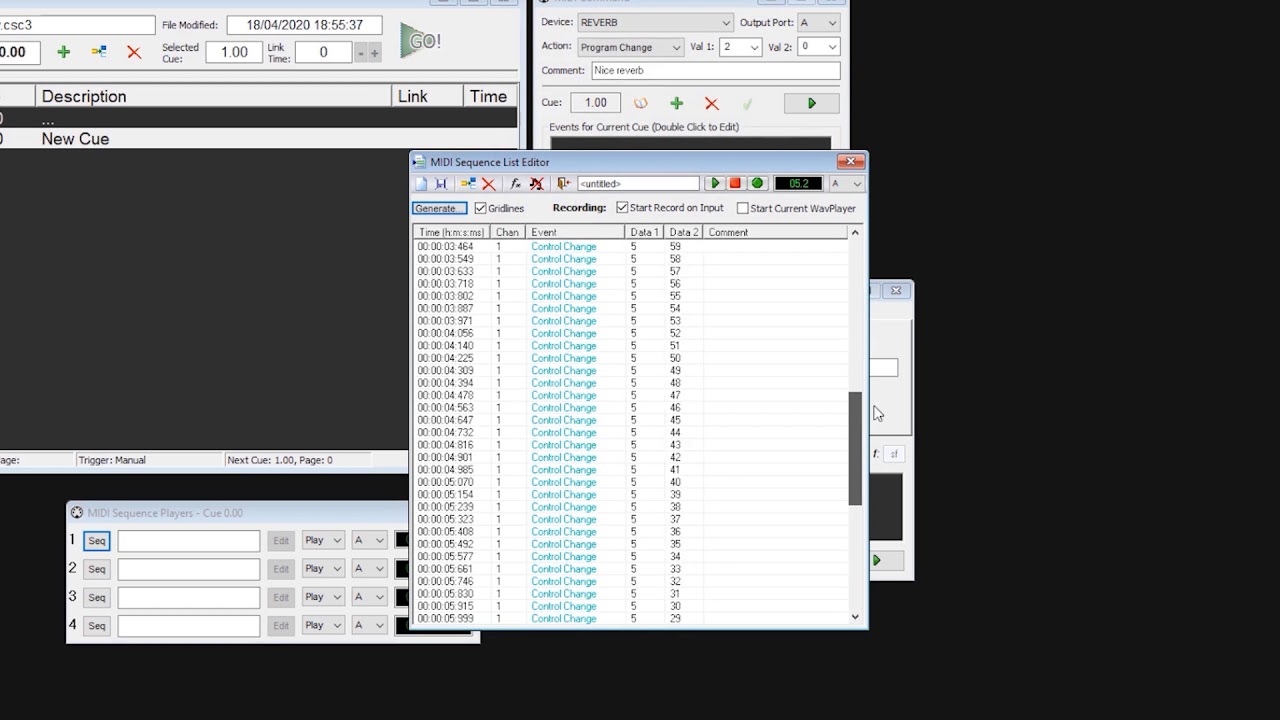Click the New sequence icon in MIDI Sequence List Editor
Viewport: 1280px width, 720px height.
[421, 184]
